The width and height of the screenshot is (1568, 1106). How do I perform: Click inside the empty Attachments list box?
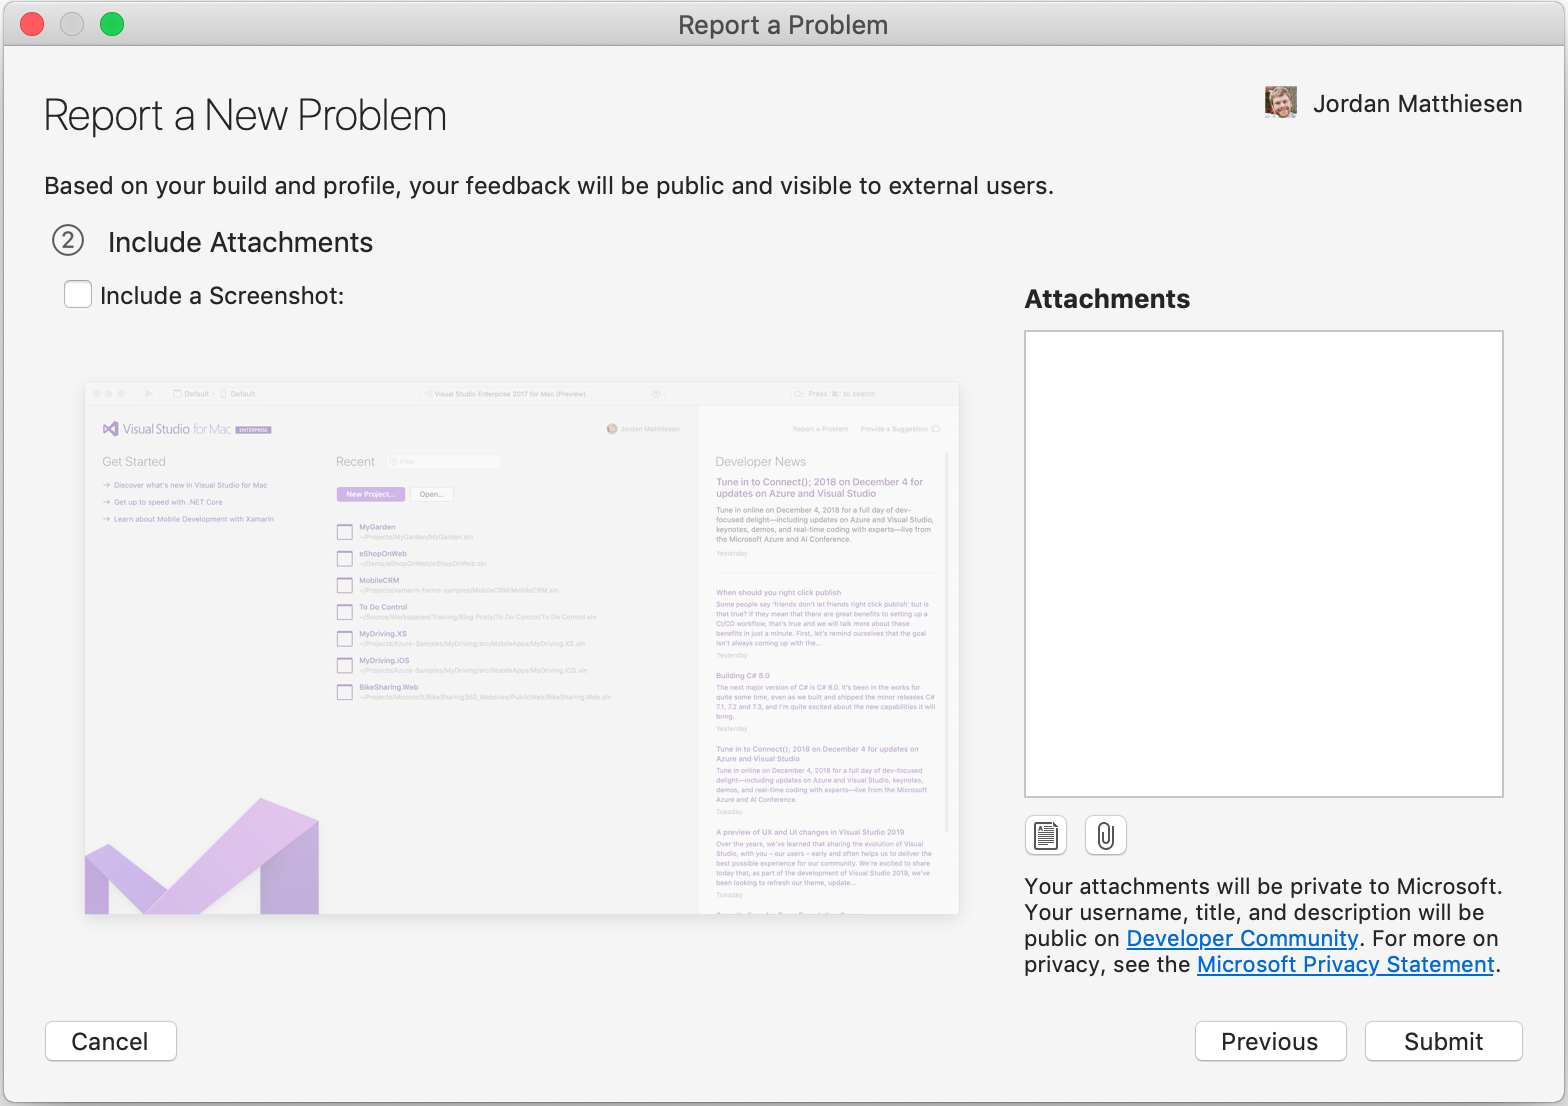pos(1264,564)
